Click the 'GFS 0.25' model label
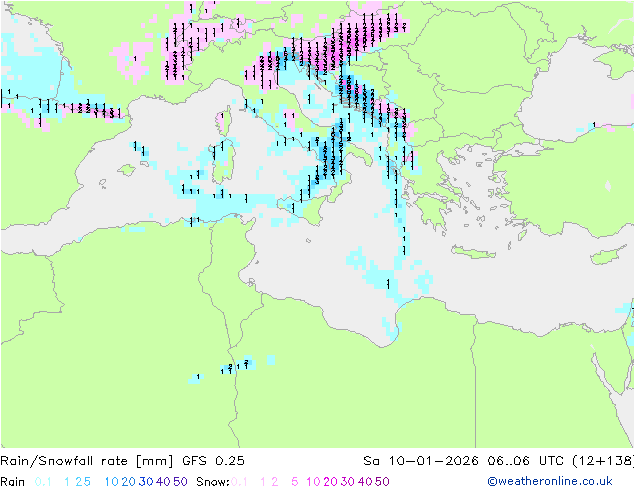 tap(213, 461)
